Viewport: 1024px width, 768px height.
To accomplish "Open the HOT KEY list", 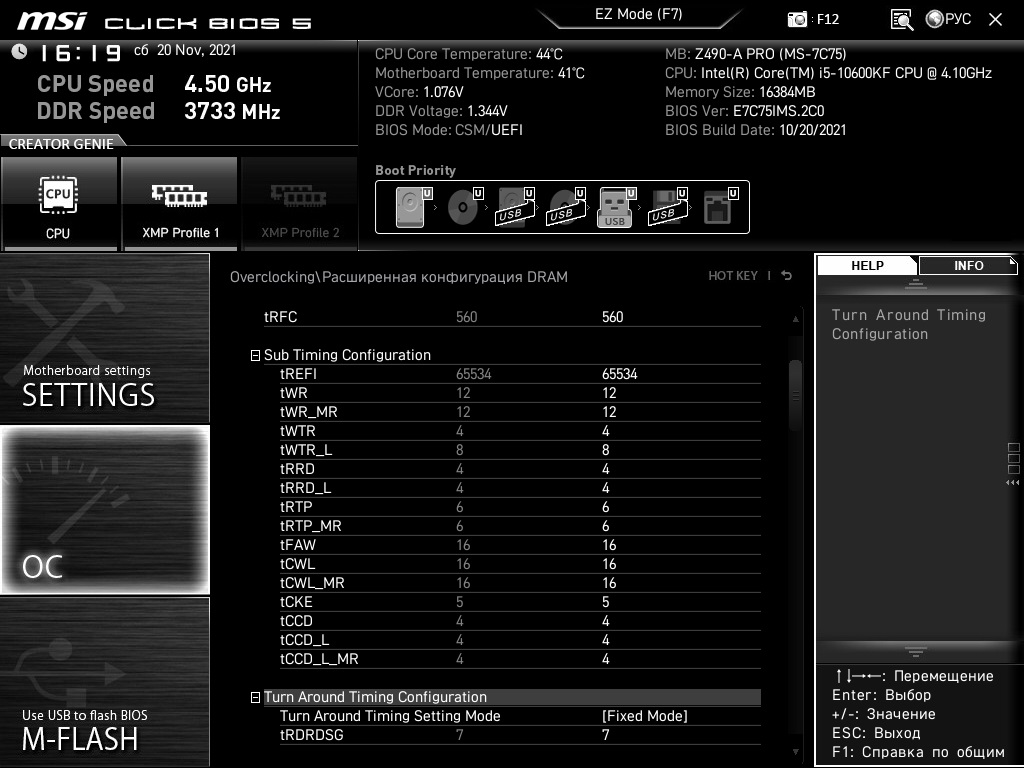I will [733, 276].
